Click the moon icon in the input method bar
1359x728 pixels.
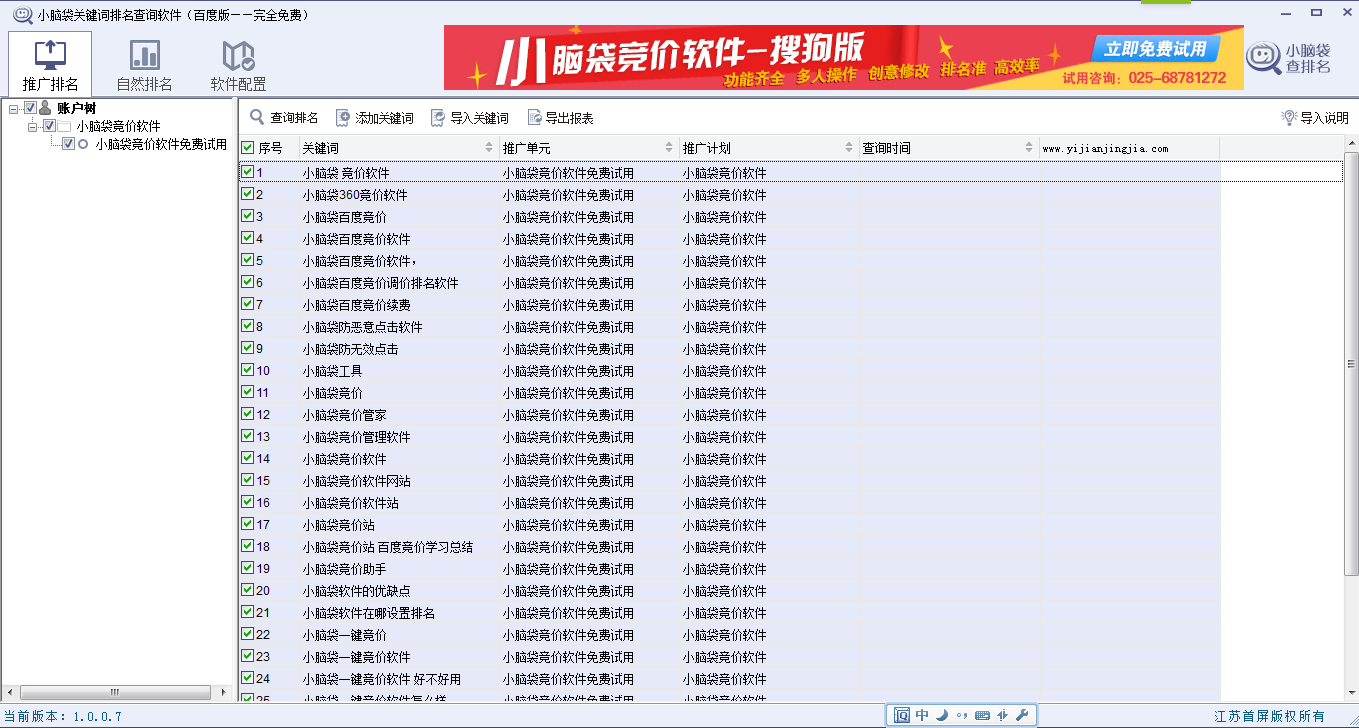pos(942,715)
